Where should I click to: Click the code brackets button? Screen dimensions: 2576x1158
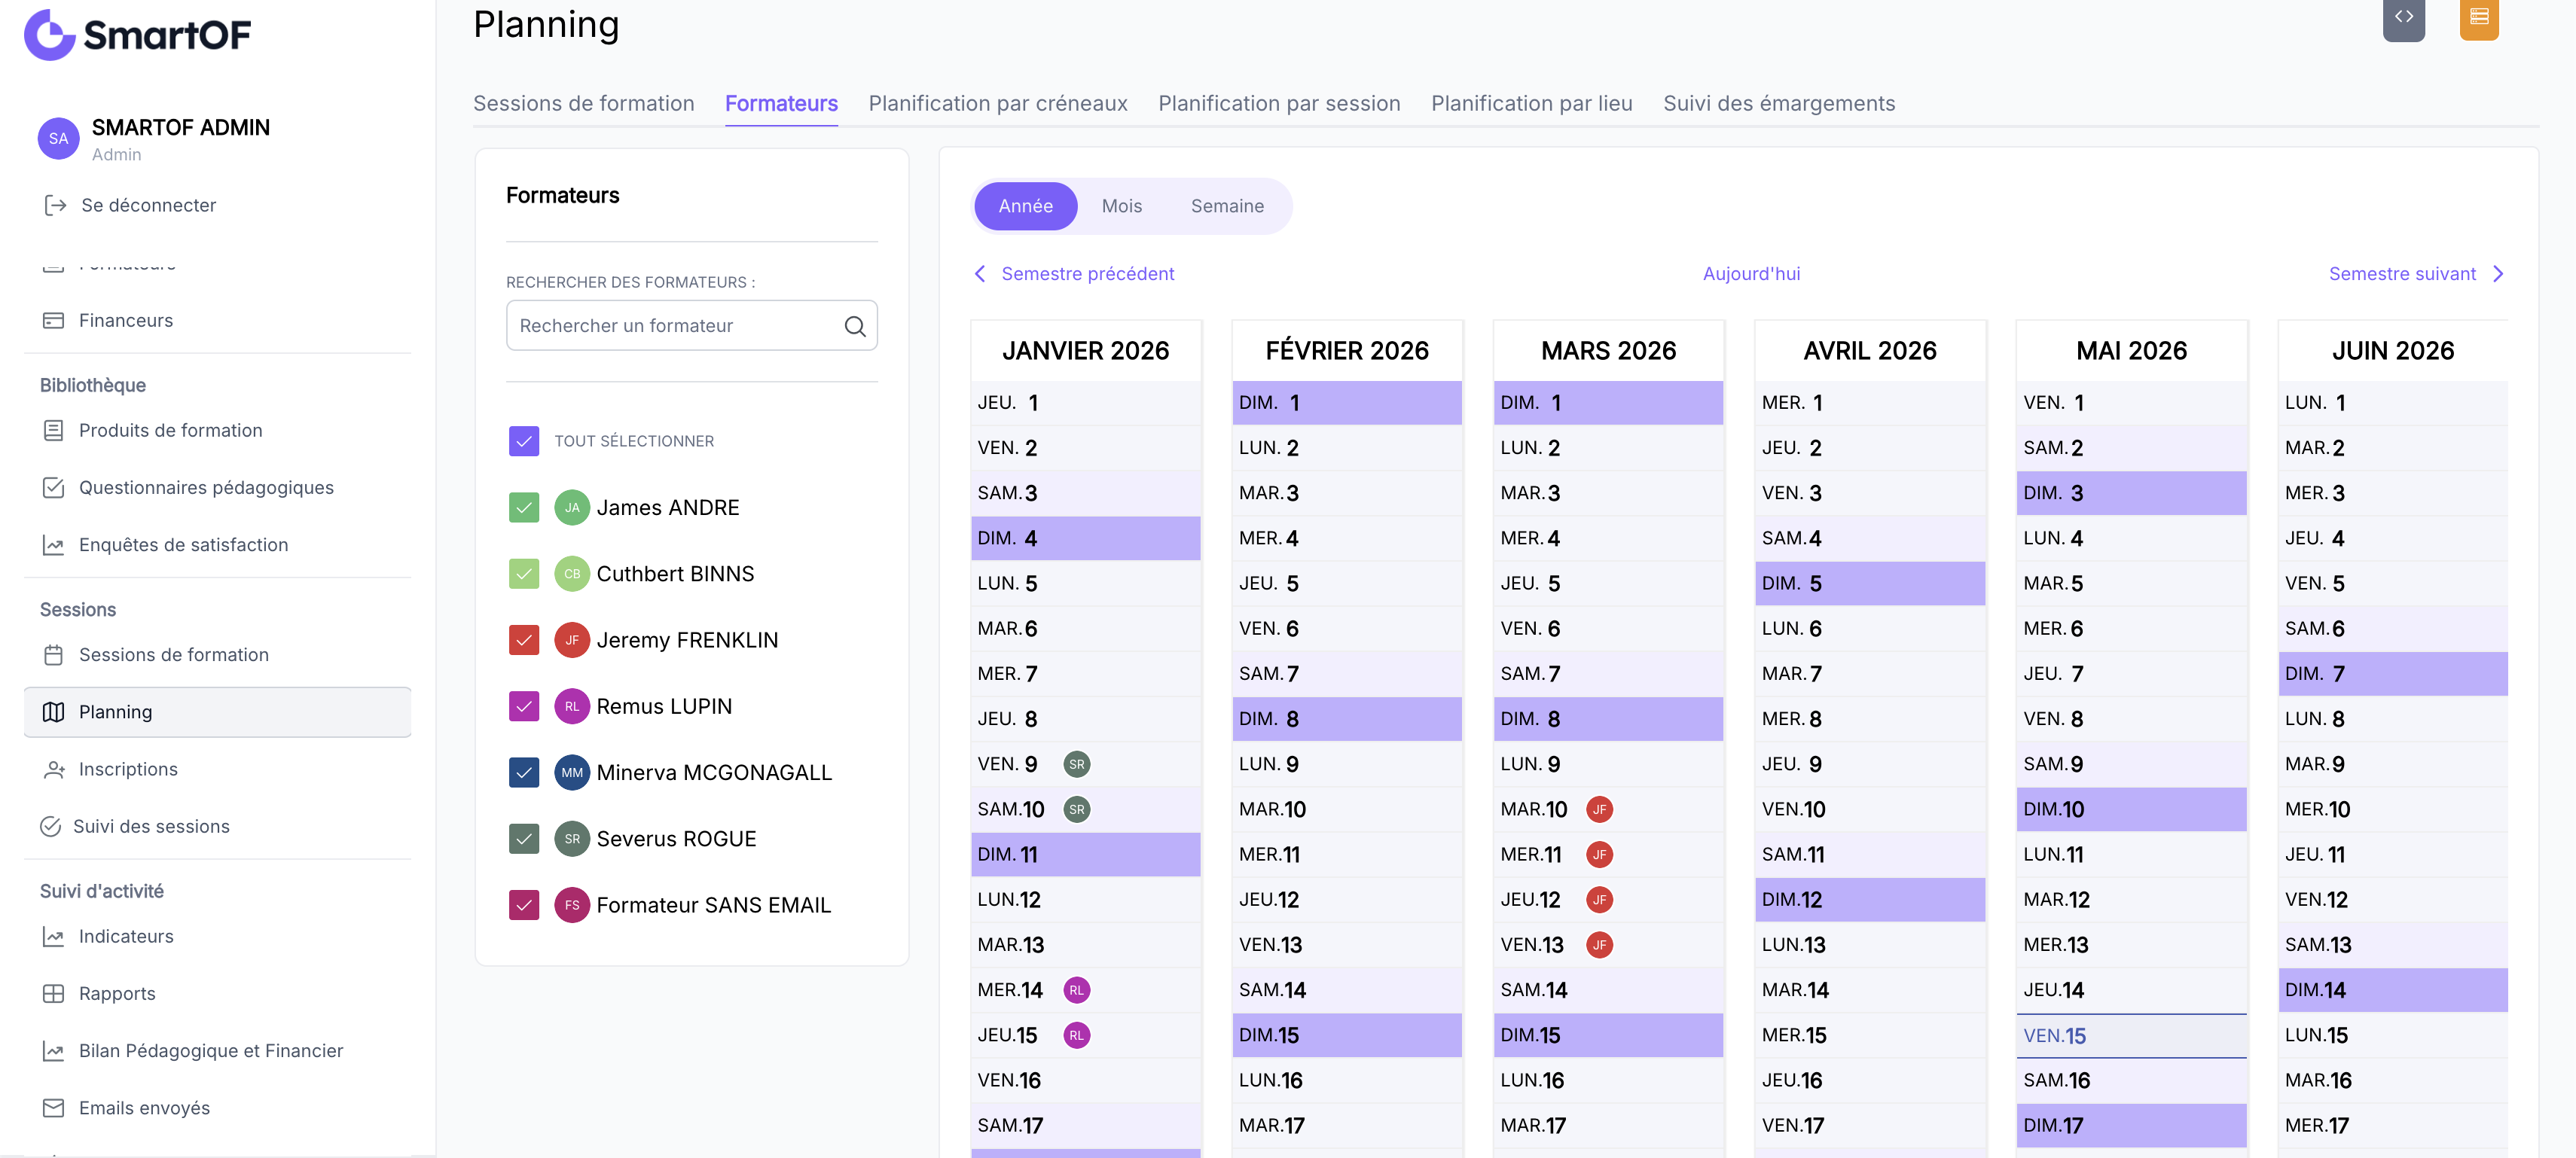point(2404,18)
